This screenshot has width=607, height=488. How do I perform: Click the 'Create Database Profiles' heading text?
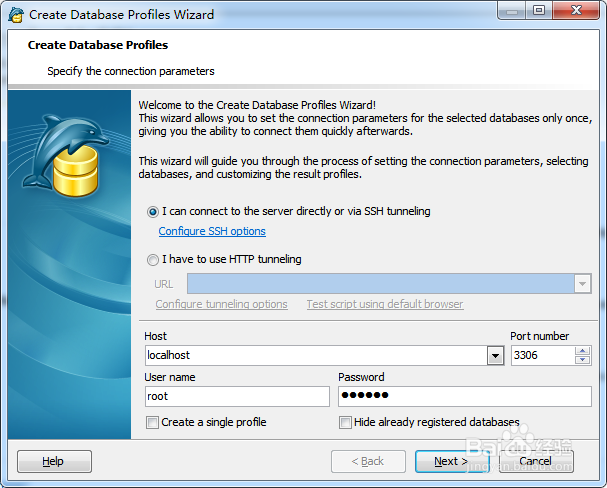click(x=98, y=45)
